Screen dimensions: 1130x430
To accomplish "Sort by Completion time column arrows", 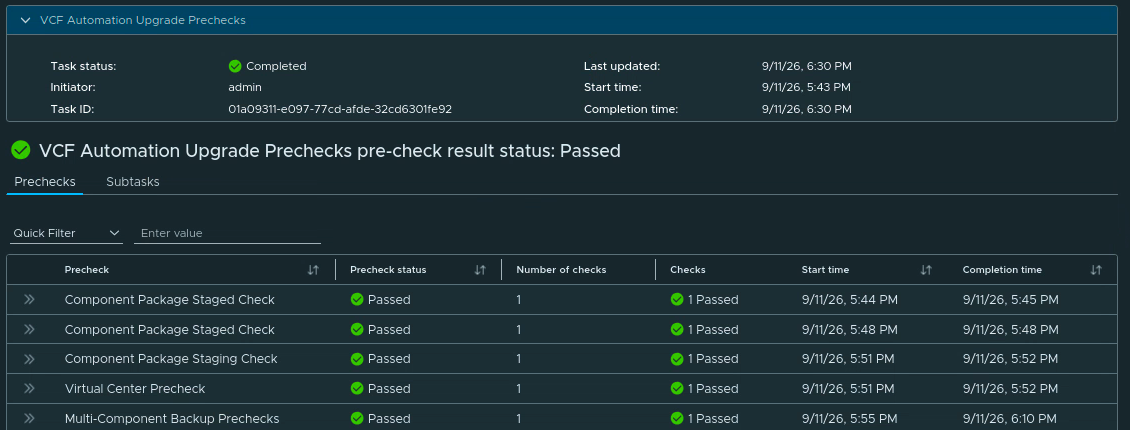I will (x=1095, y=270).
